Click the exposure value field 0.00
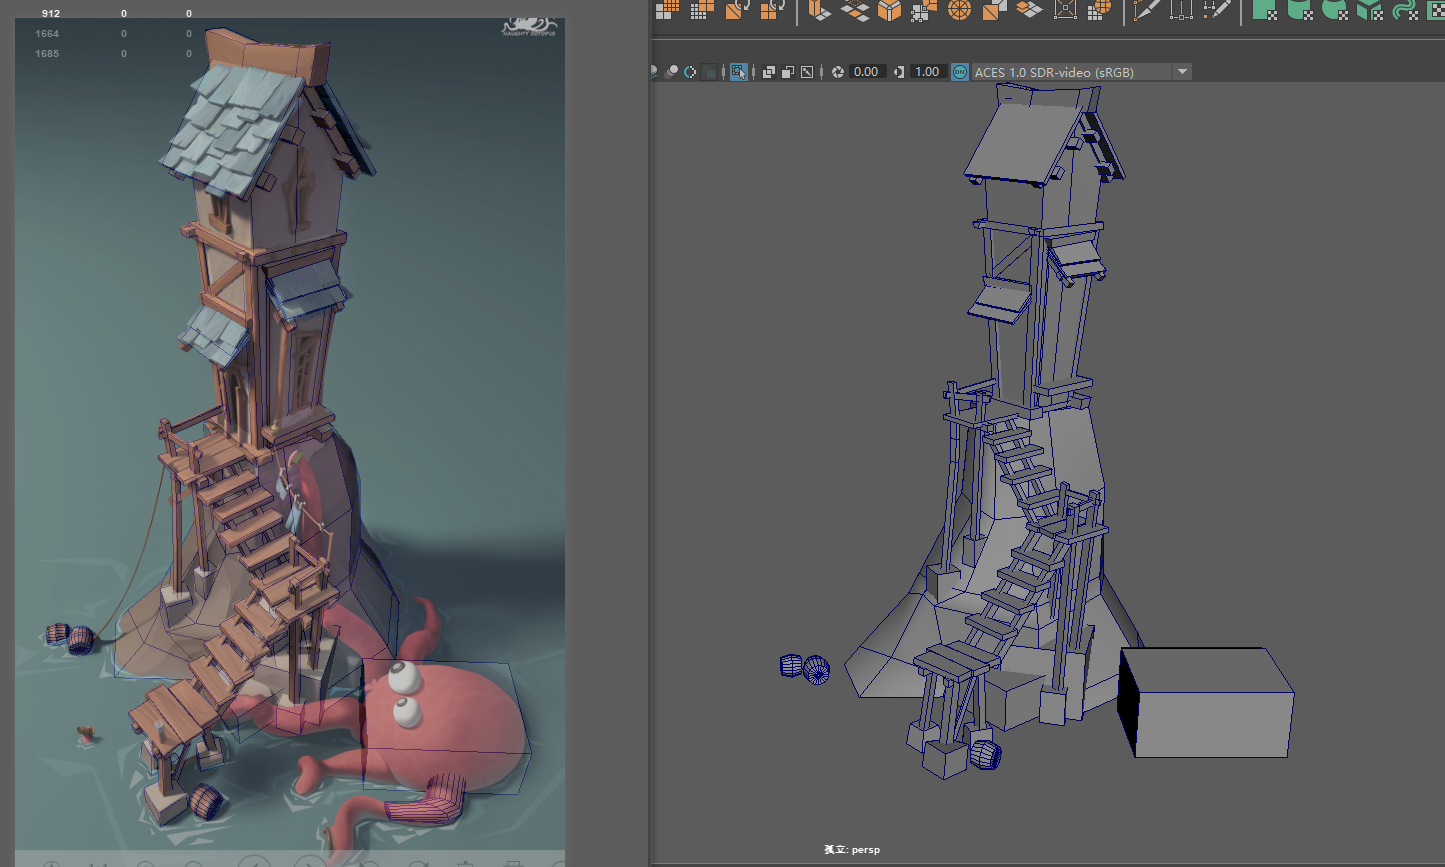 (867, 72)
